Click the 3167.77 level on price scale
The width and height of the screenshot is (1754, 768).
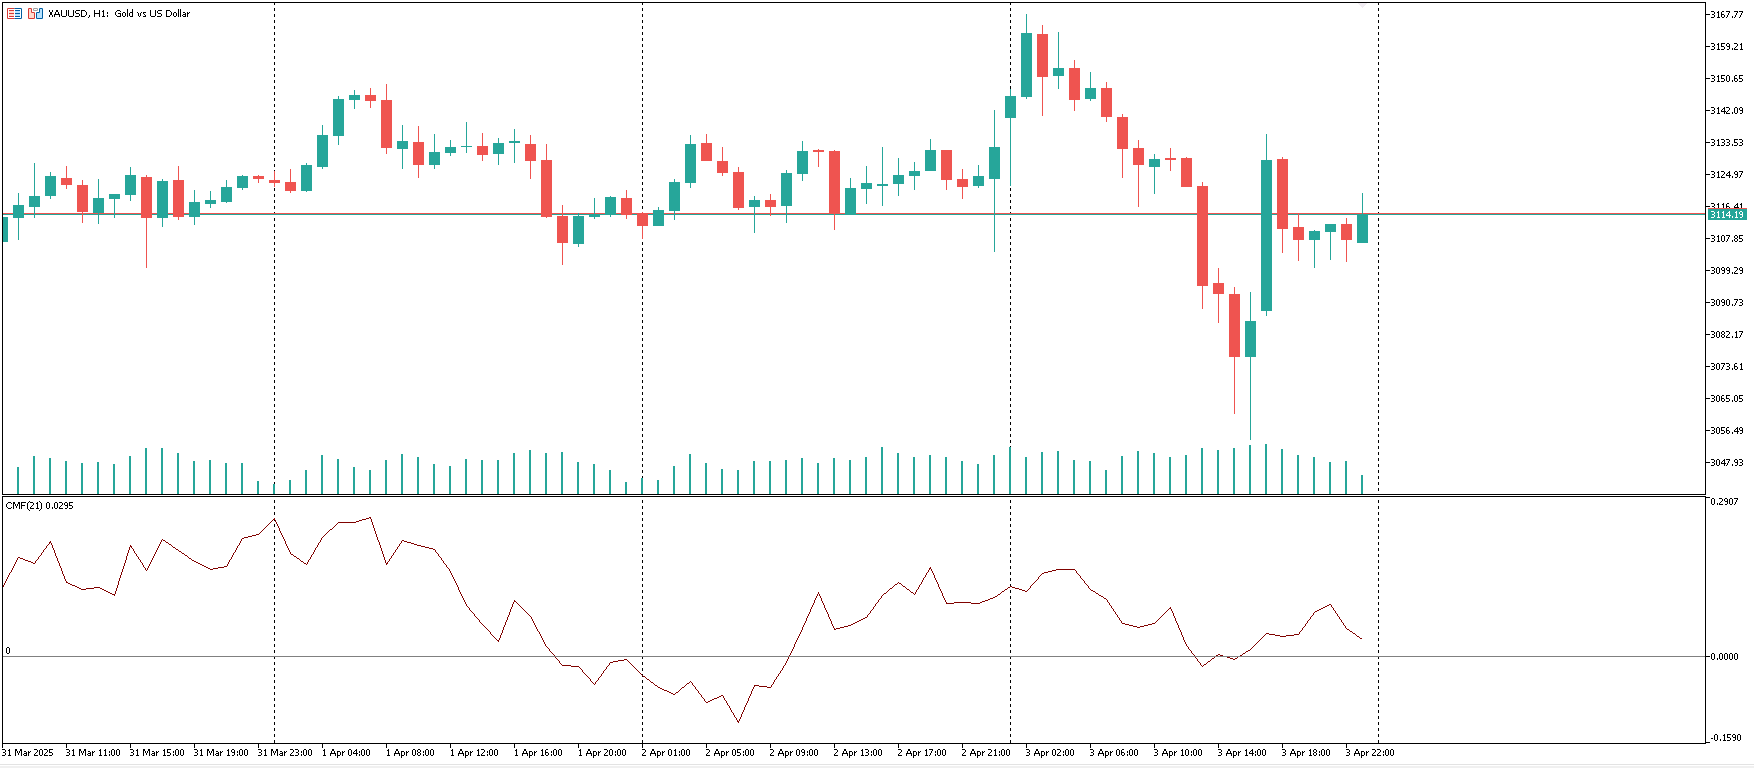(x=1726, y=15)
